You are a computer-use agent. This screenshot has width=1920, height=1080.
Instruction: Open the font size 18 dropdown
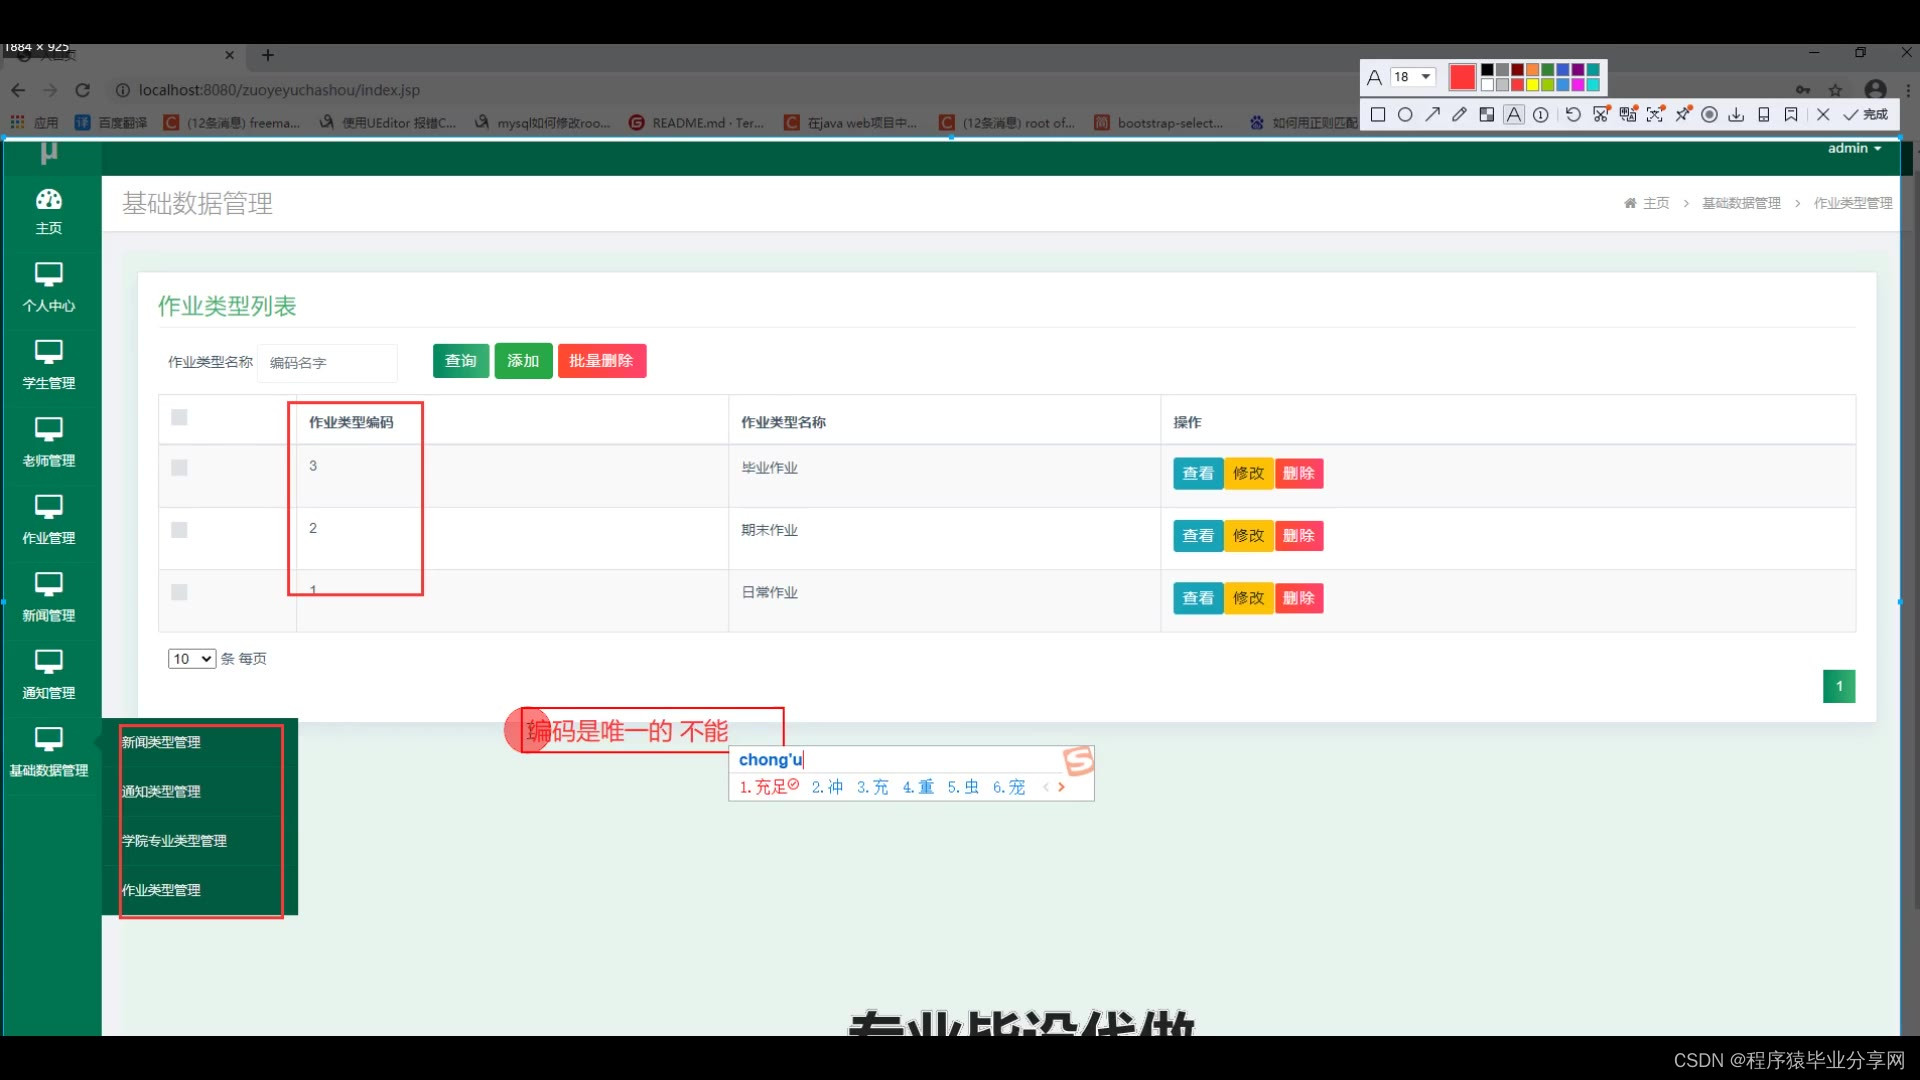[x=1413, y=77]
